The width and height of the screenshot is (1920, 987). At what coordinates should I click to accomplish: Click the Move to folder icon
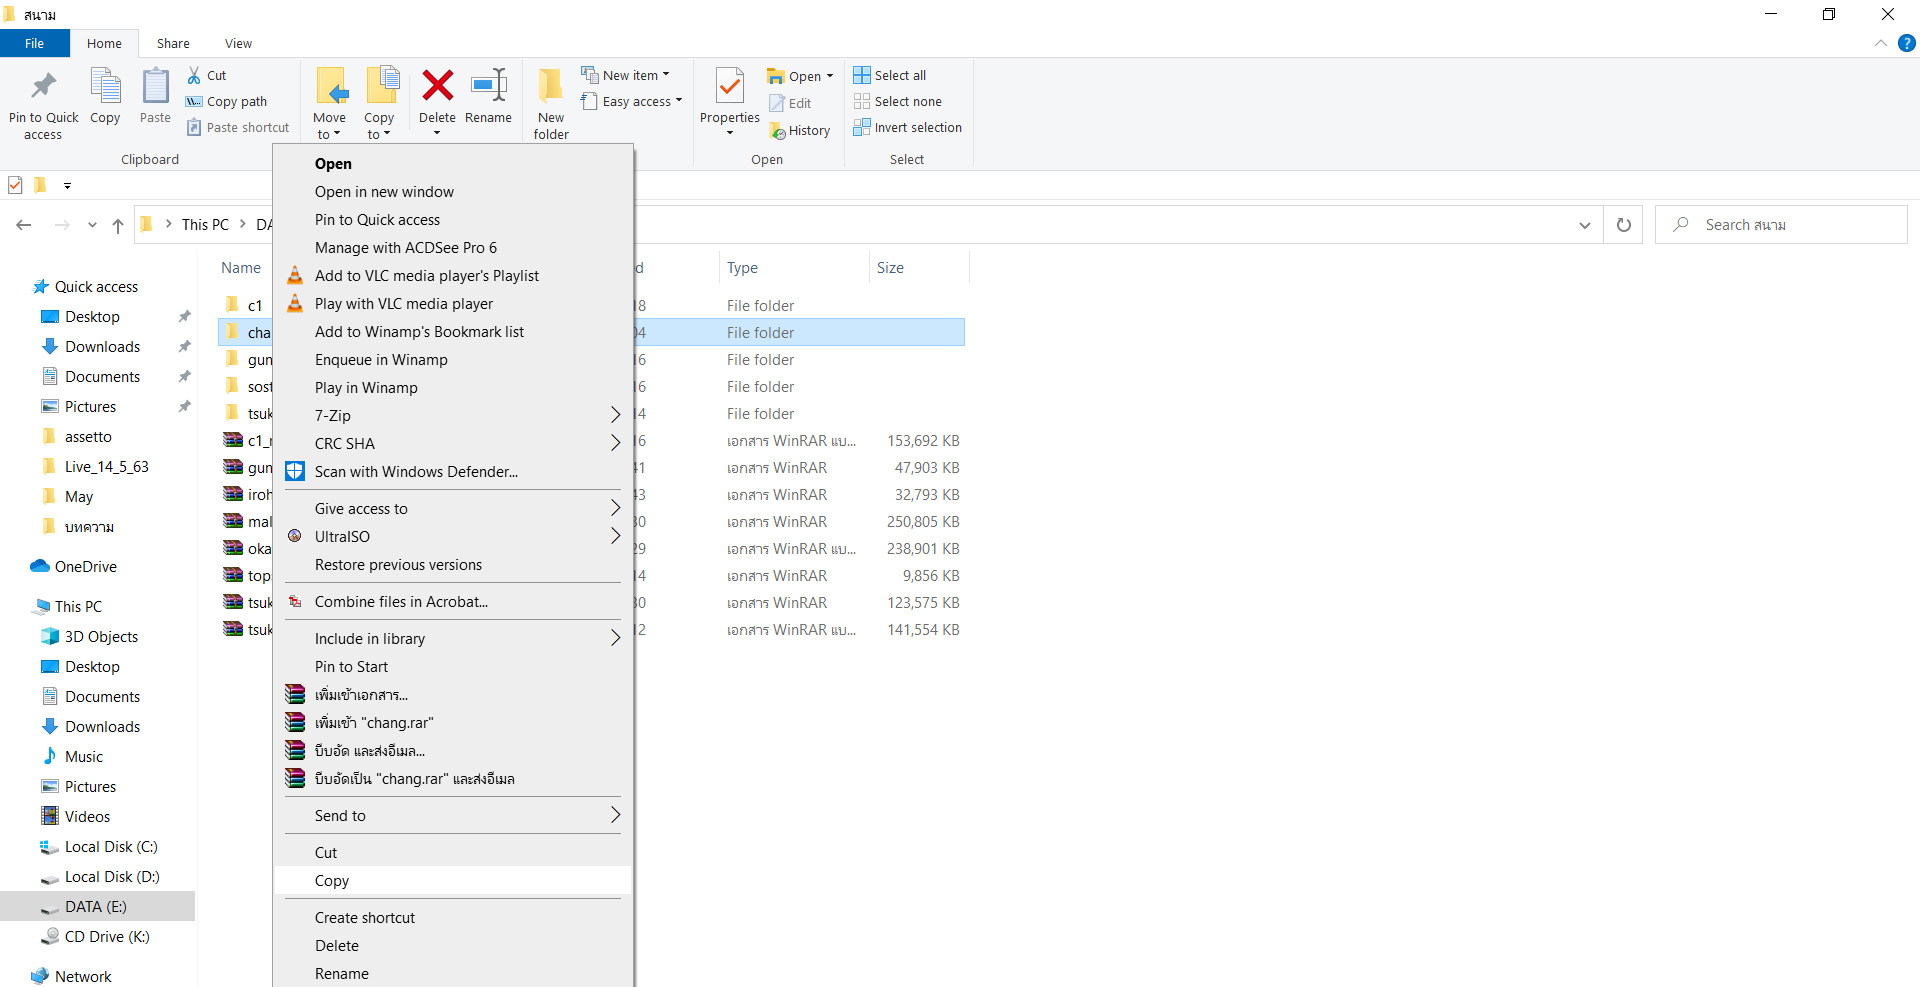tap(331, 87)
